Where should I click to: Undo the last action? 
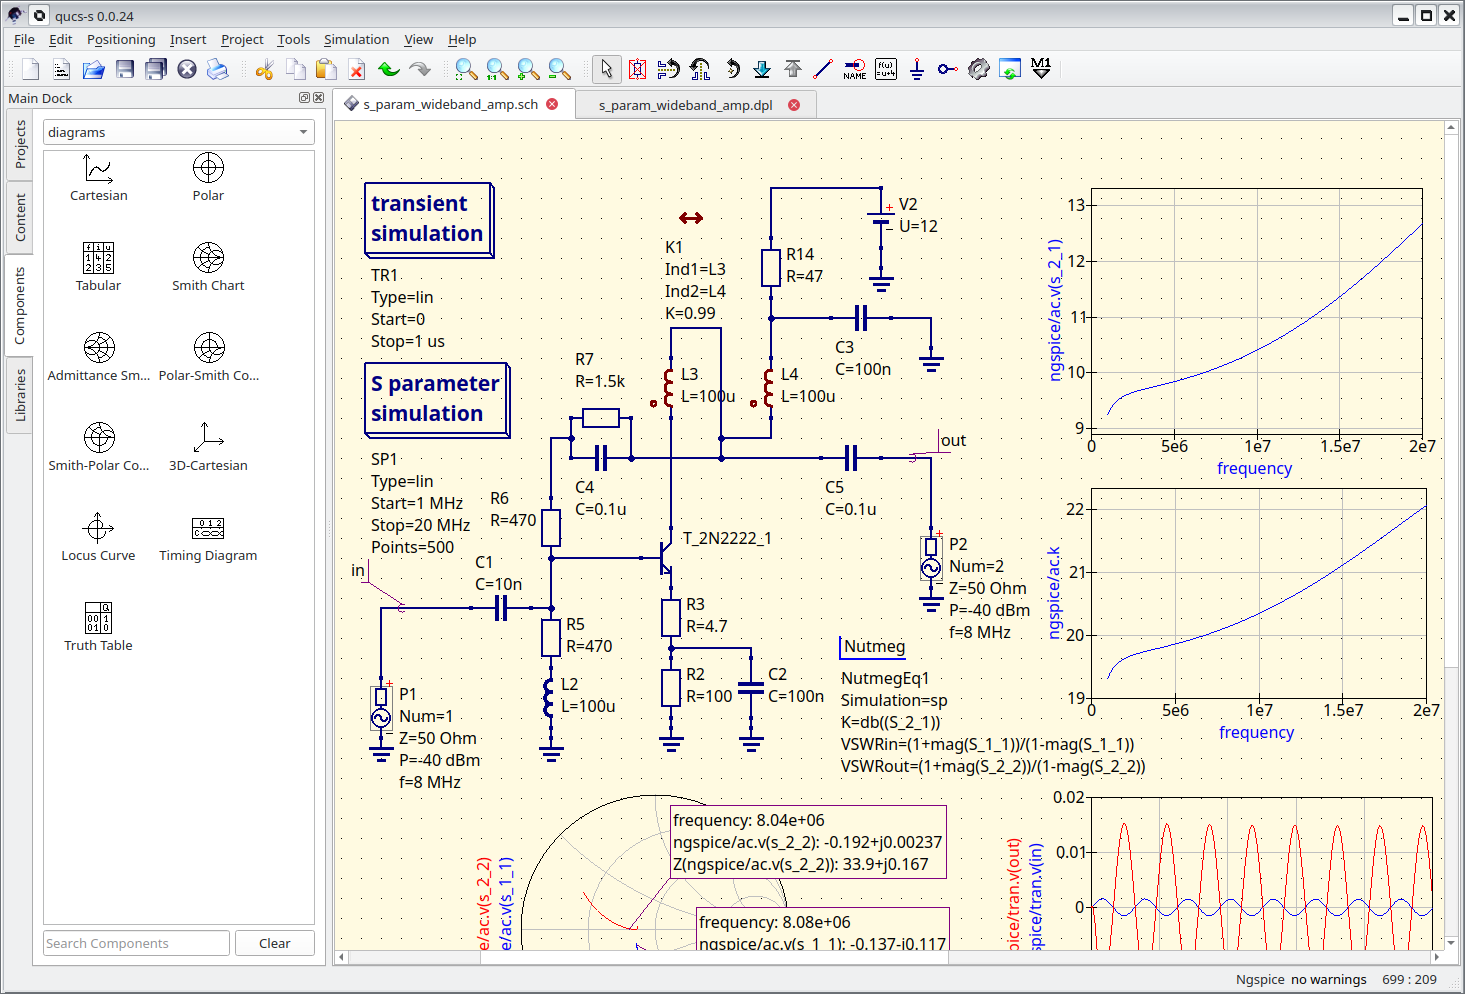coord(388,69)
